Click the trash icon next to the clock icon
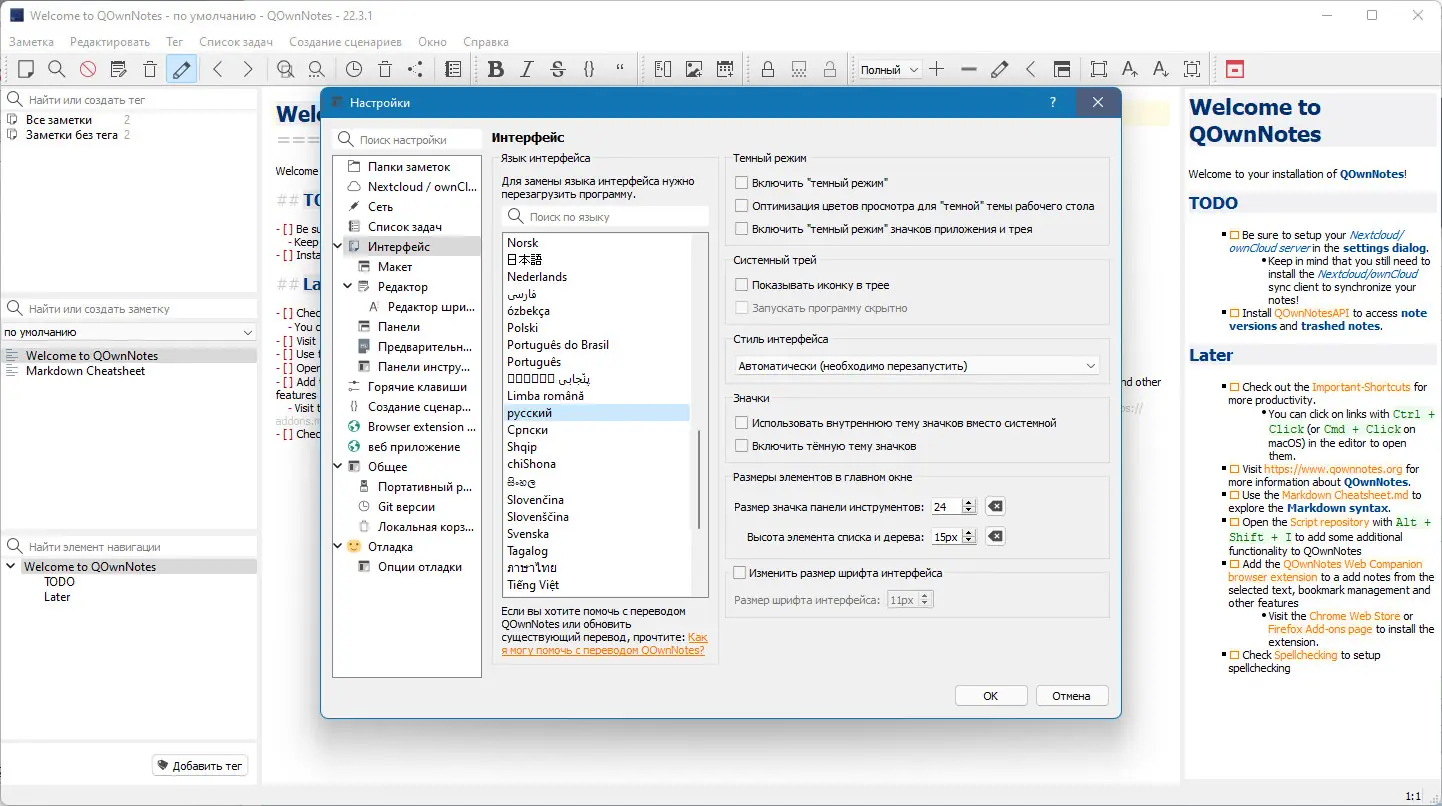This screenshot has height=806, width=1442. pyautogui.click(x=385, y=69)
